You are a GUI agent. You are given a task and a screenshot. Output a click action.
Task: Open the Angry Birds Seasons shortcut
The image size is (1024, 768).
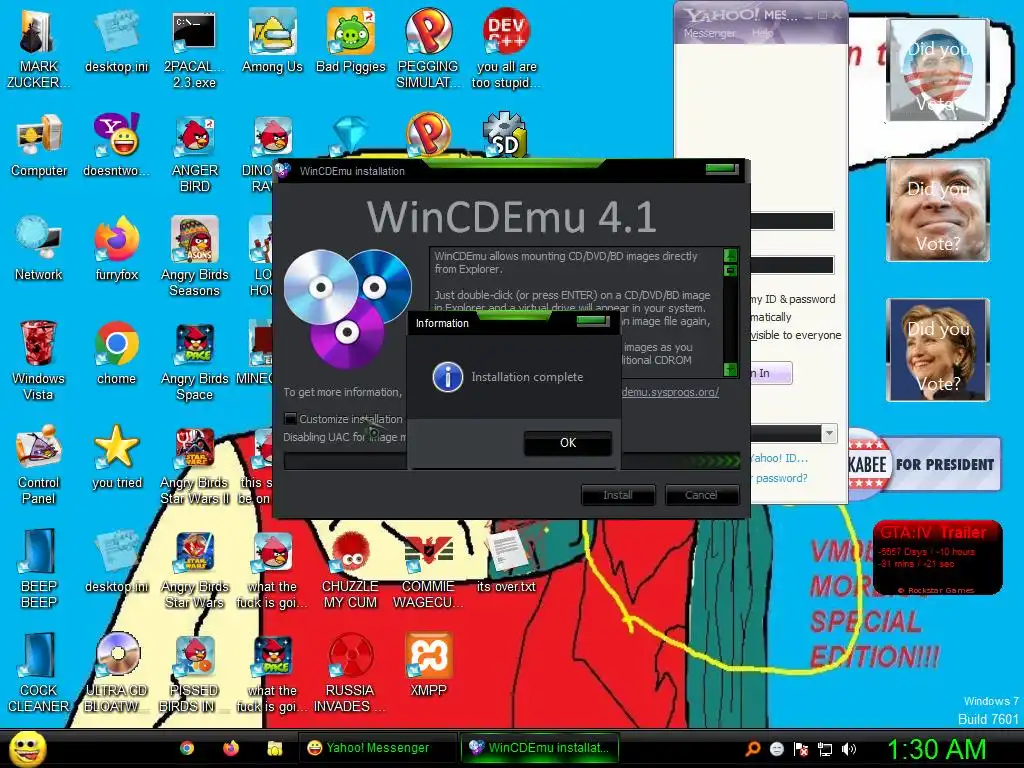(194, 256)
